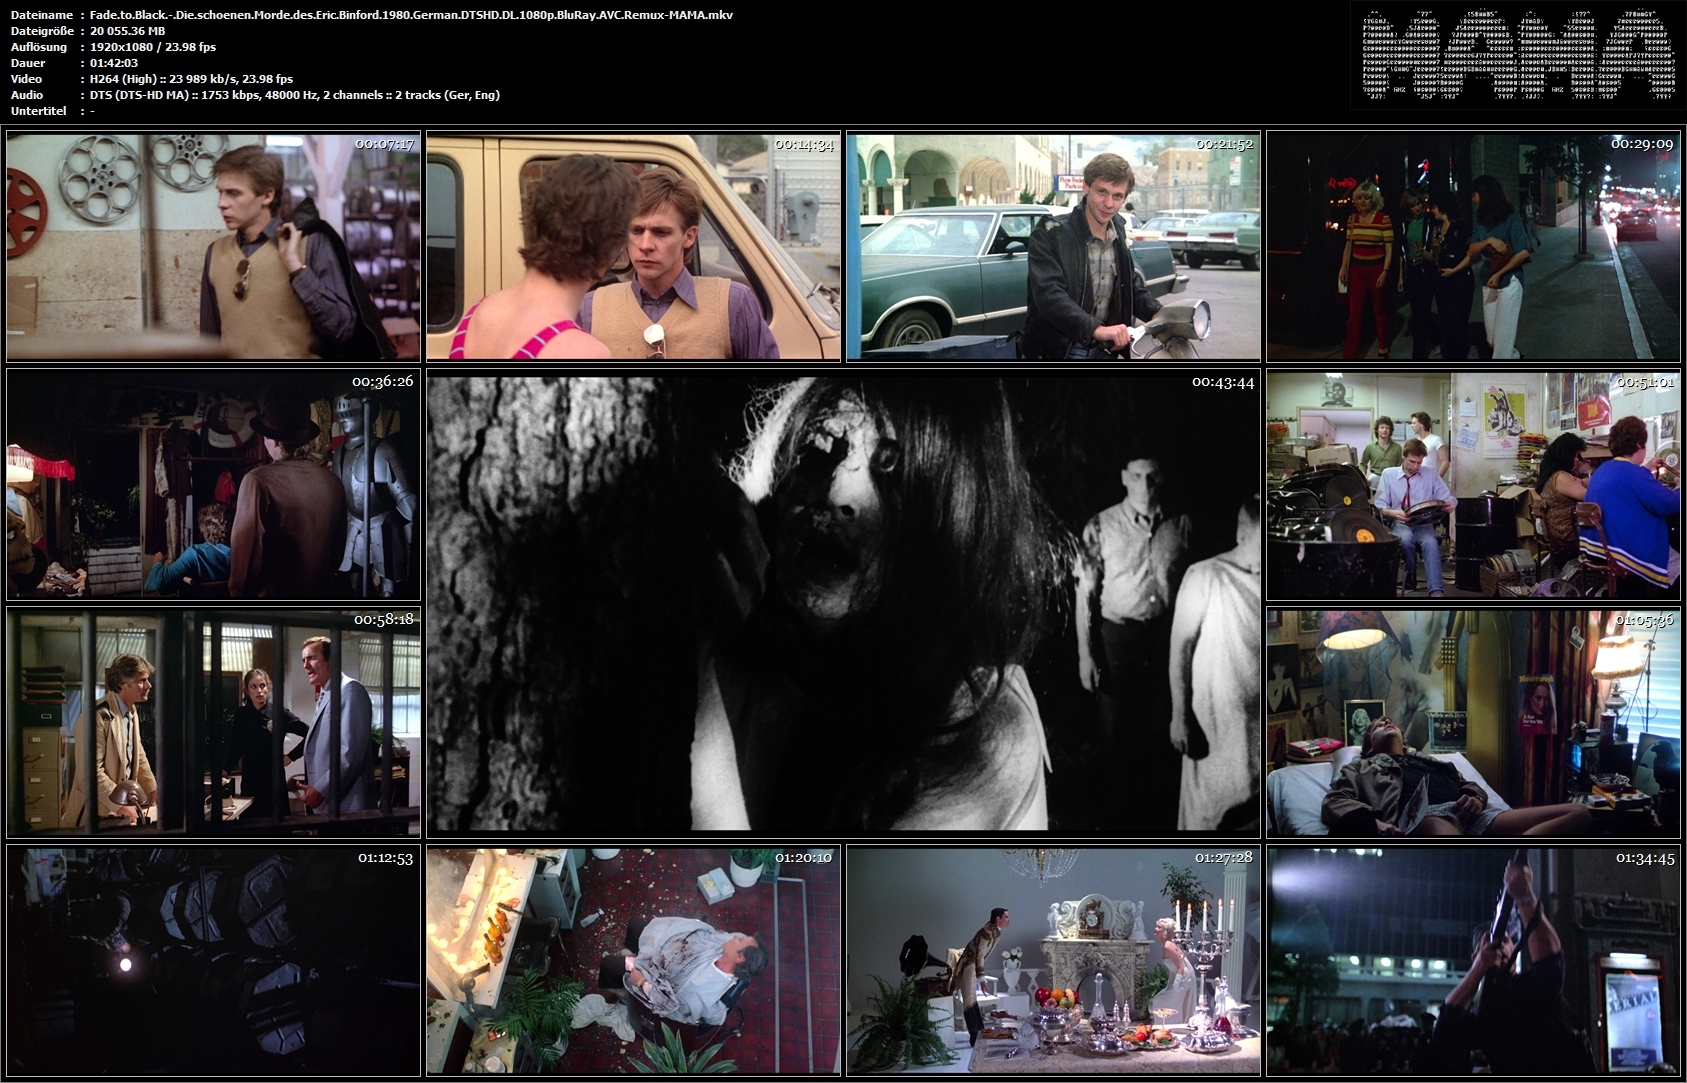Open the scooter scene thumbnail at 00:21:52

pyautogui.click(x=1053, y=246)
